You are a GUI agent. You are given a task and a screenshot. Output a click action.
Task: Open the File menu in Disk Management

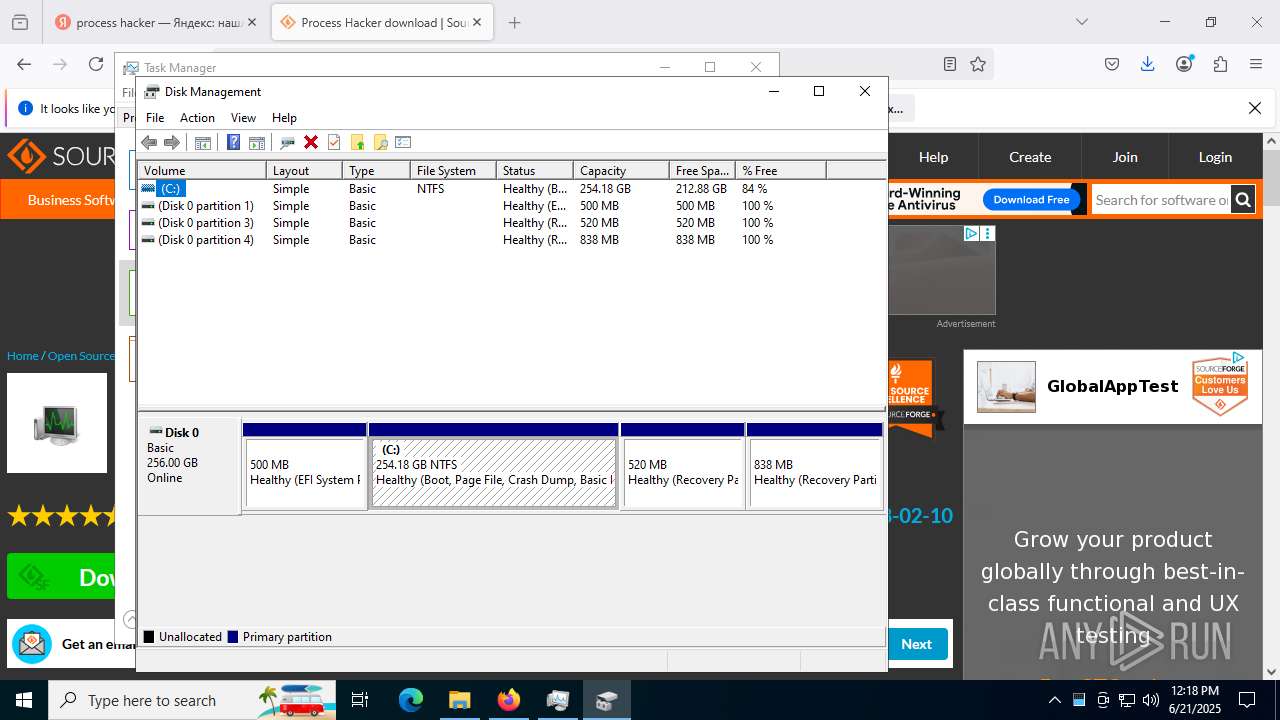(155, 118)
